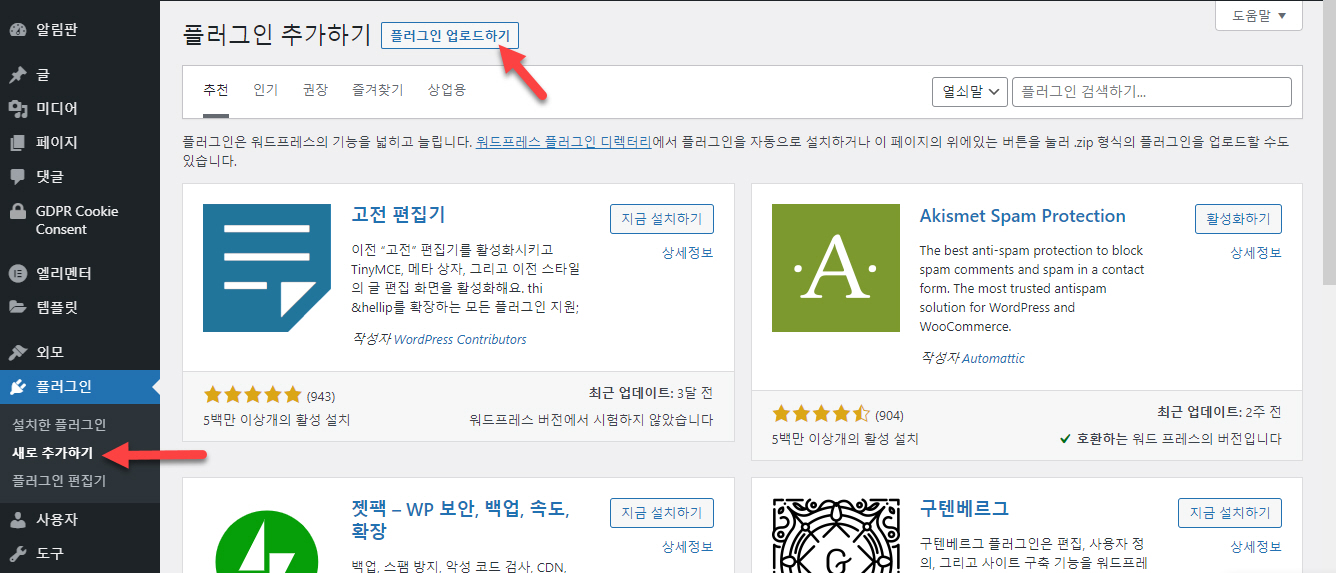Activate the Akismet Spam Protection plugin
Screen dimensions: 1336x573
pyautogui.click(x=1238, y=219)
